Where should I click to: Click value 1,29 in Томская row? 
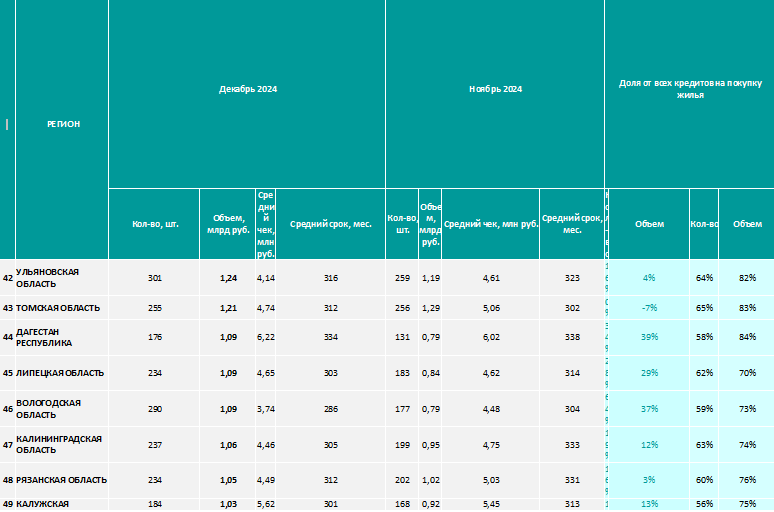tap(430, 308)
